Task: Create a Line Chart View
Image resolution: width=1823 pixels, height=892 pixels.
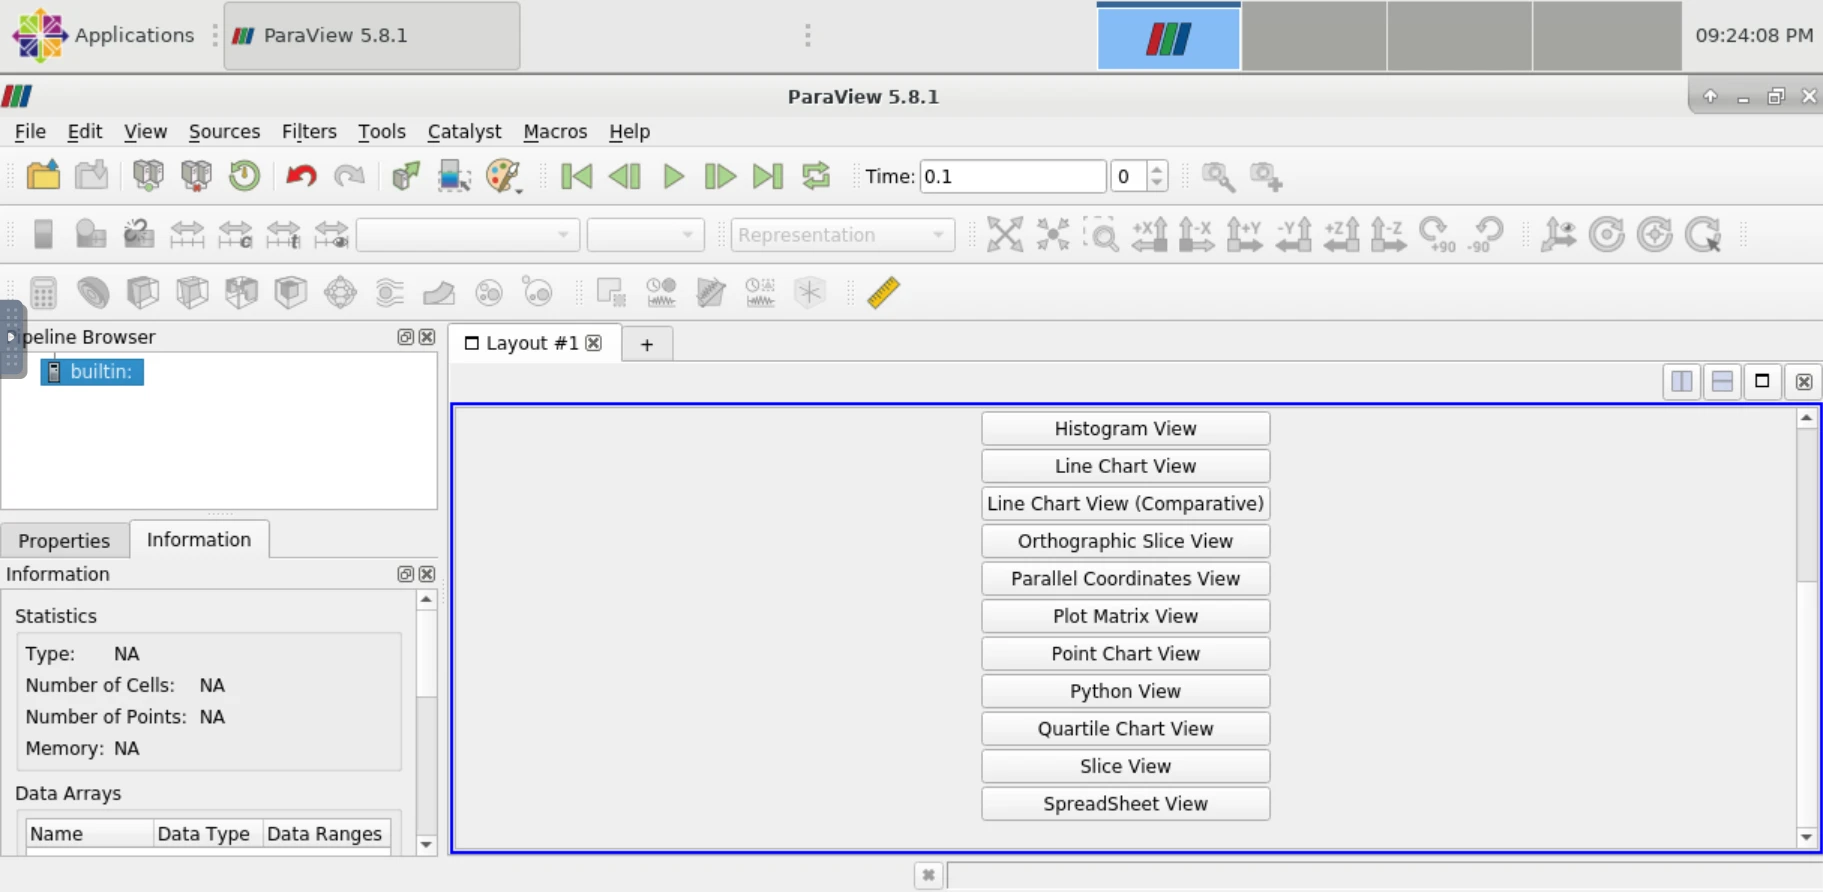Action: click(x=1125, y=466)
